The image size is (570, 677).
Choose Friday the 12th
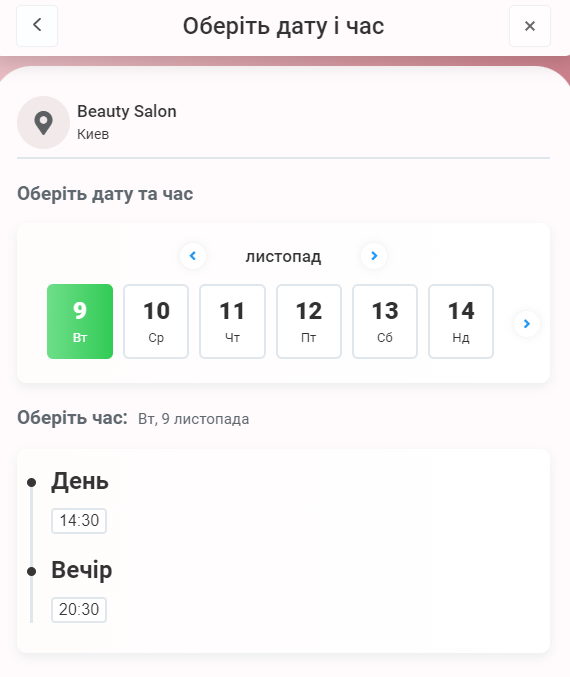pyautogui.click(x=309, y=321)
